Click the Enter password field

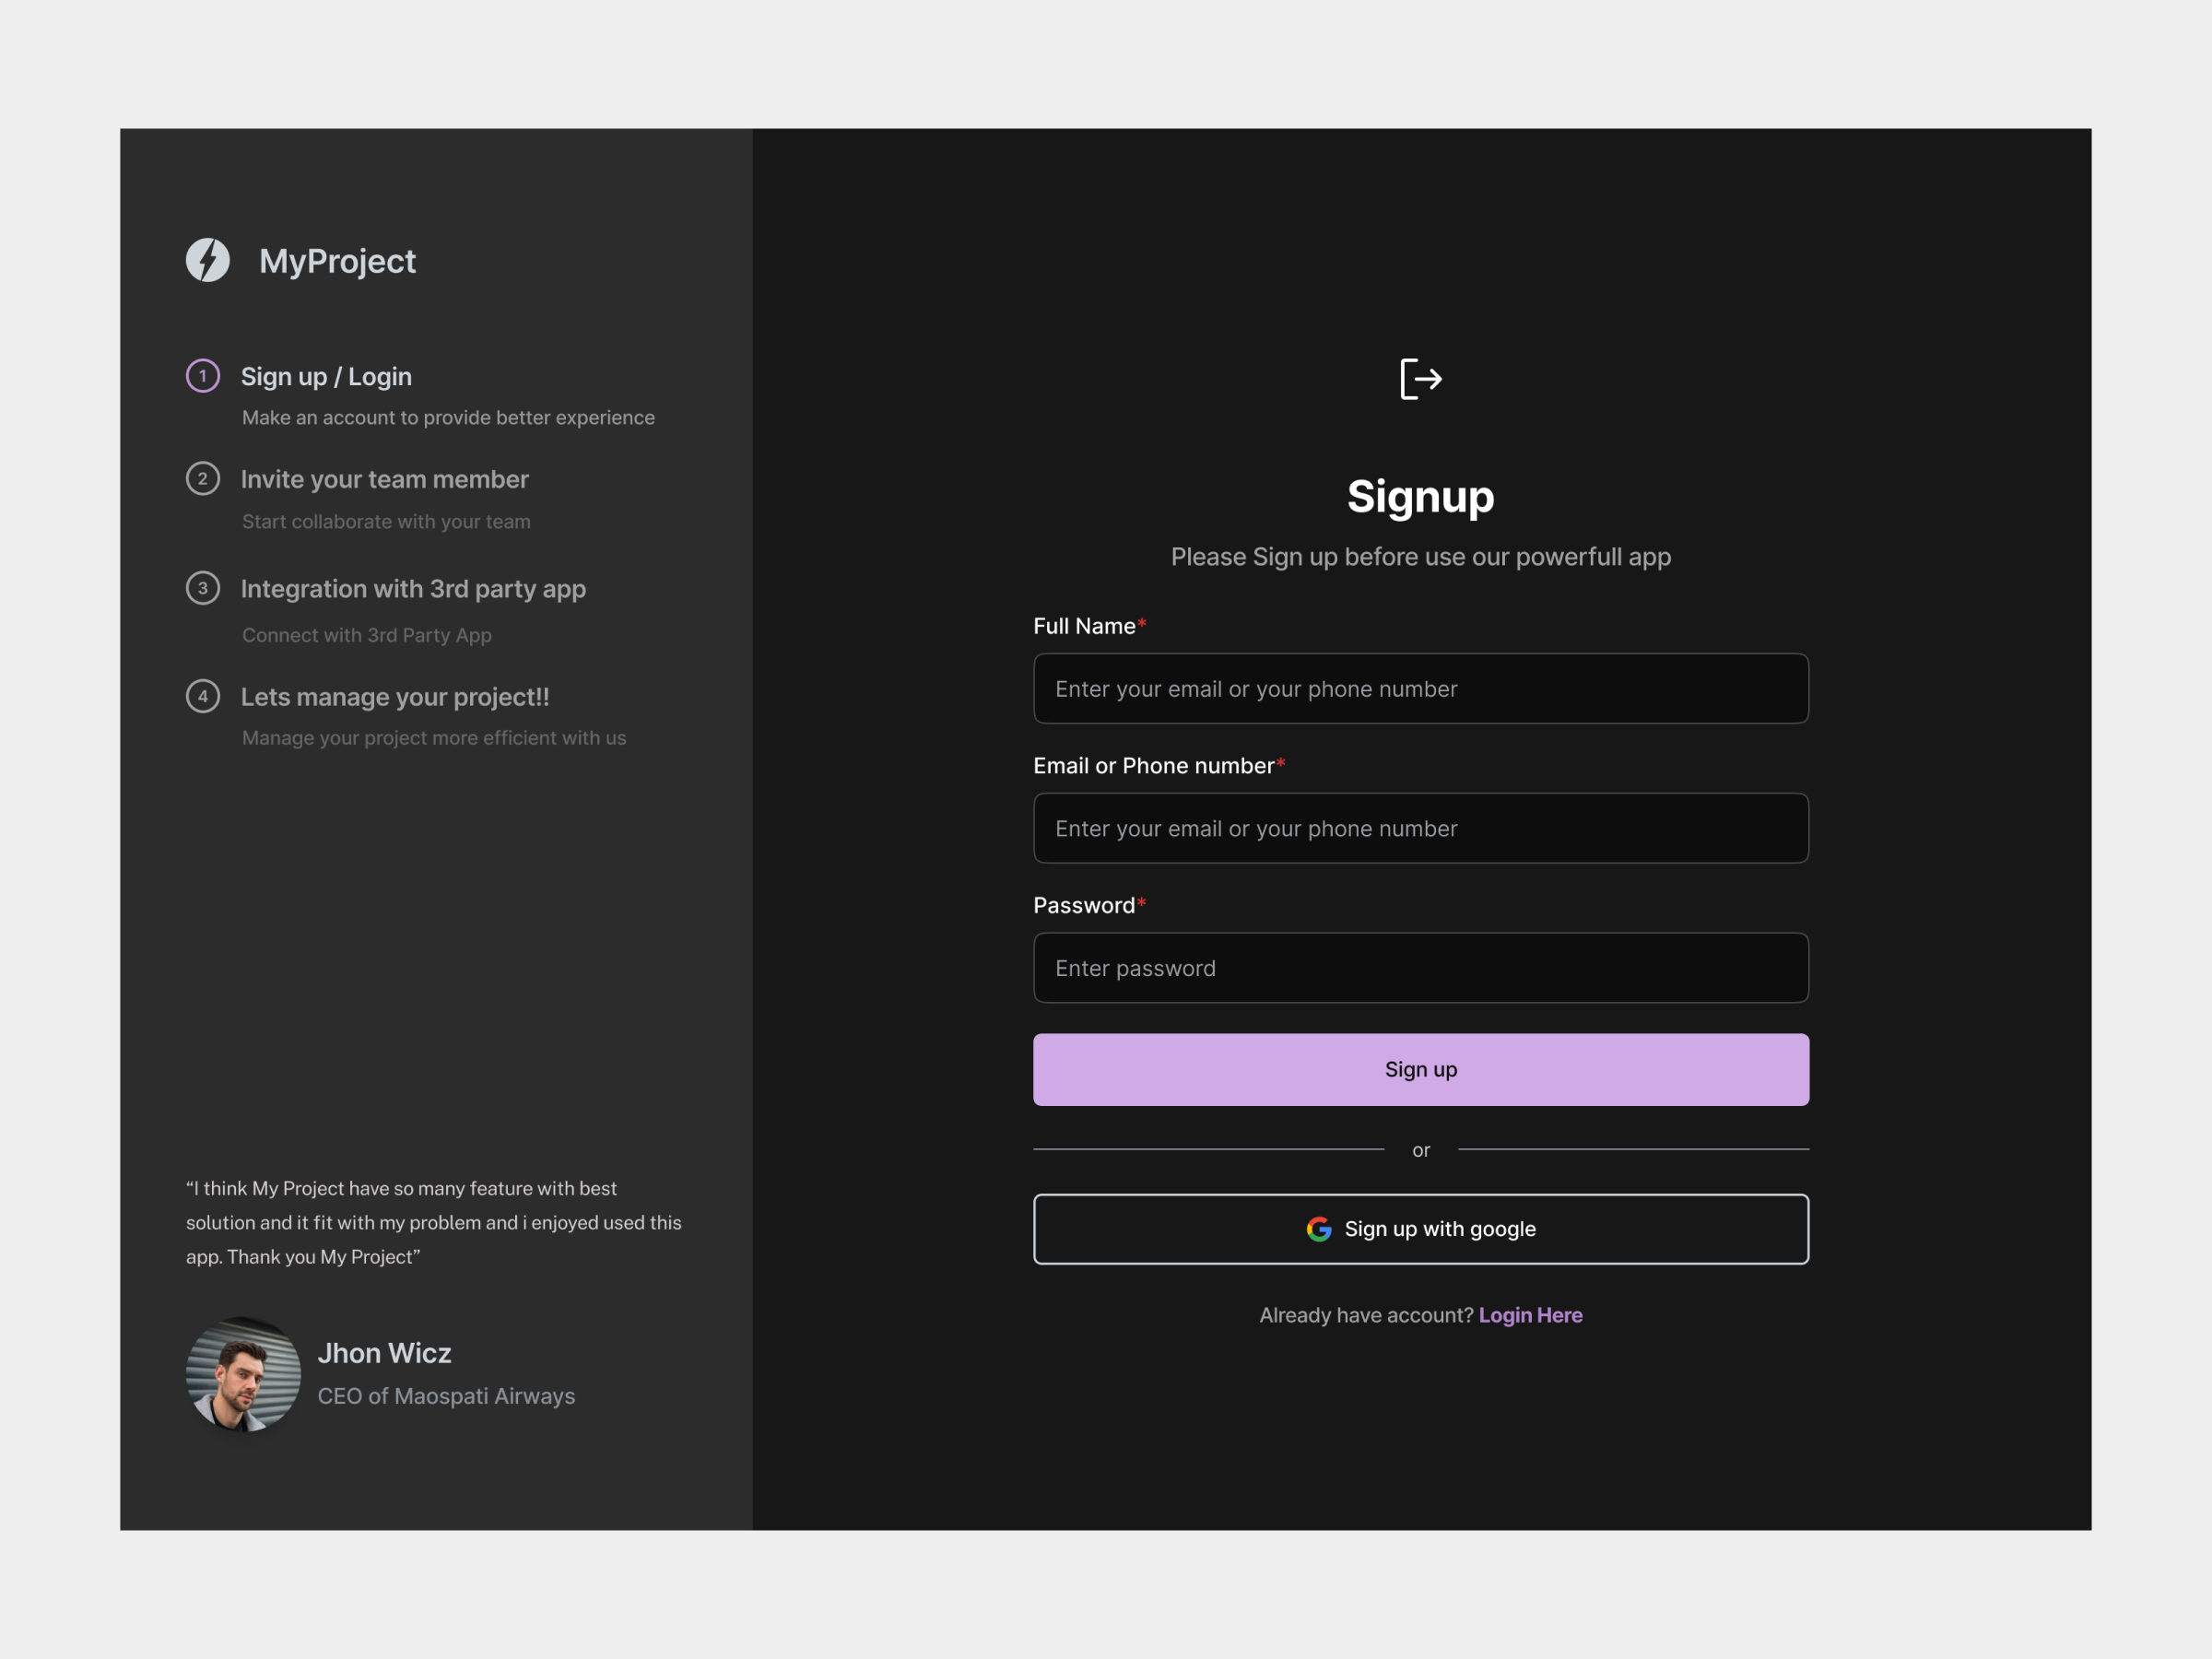click(x=1420, y=967)
